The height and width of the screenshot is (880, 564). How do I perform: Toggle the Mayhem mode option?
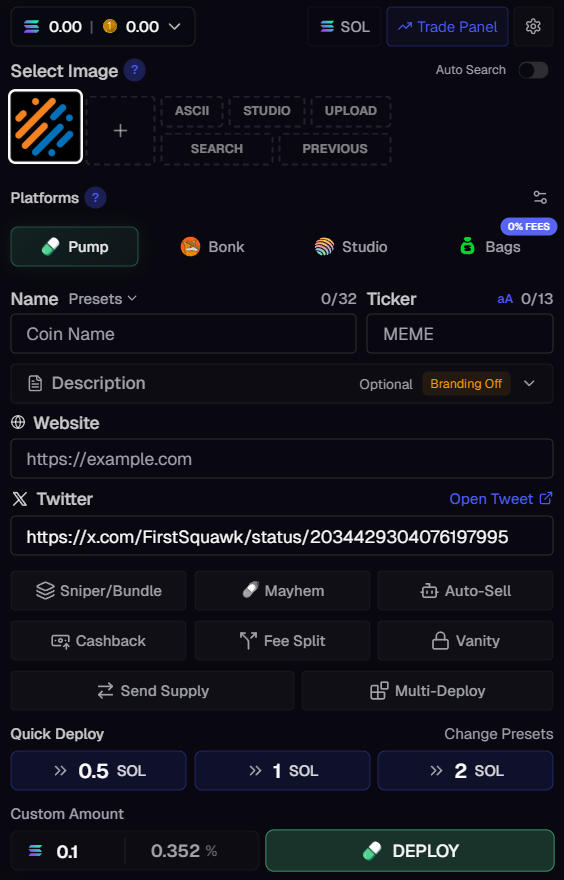pos(282,590)
